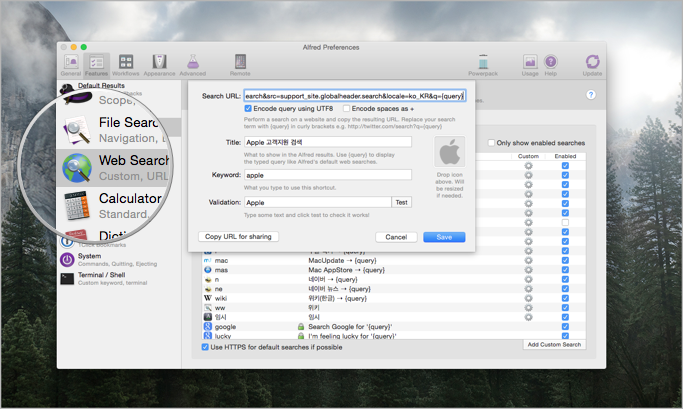This screenshot has width=683, height=409.
Task: Check Only show enabled searches
Action: click(491, 143)
